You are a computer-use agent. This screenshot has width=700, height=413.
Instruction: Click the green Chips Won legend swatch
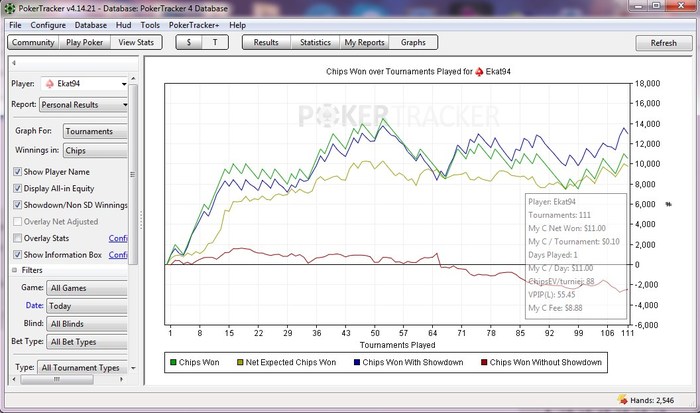click(x=173, y=362)
